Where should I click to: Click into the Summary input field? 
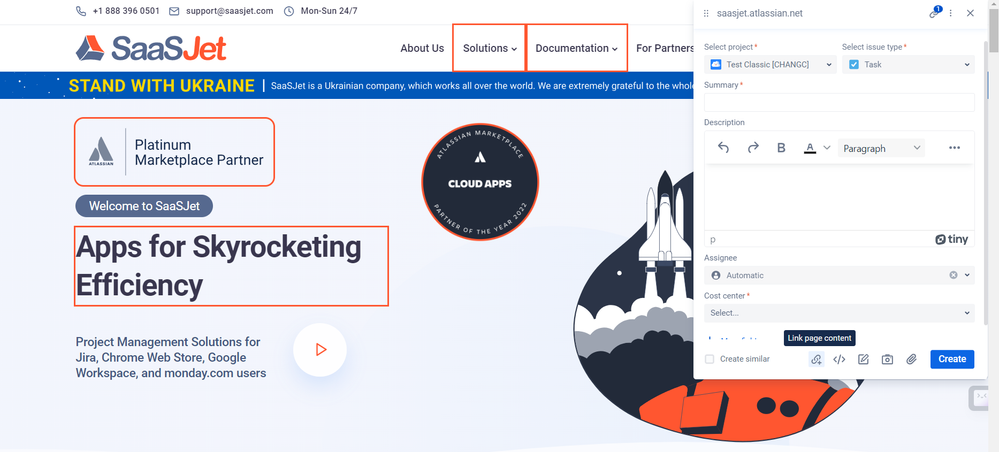click(x=839, y=103)
